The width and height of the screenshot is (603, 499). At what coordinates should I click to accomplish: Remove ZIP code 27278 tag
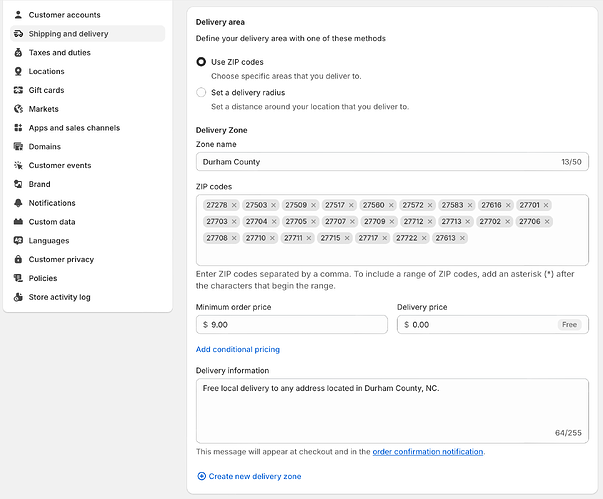coord(234,205)
